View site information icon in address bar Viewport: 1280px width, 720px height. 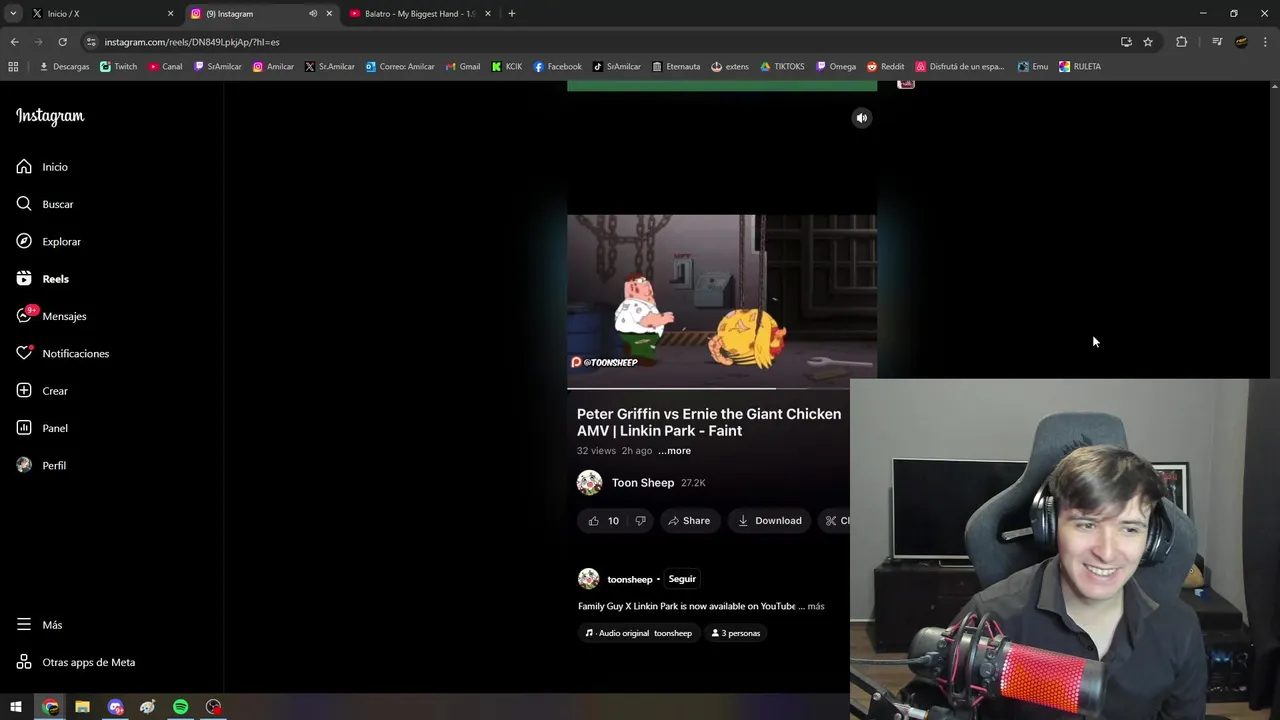tap(91, 42)
